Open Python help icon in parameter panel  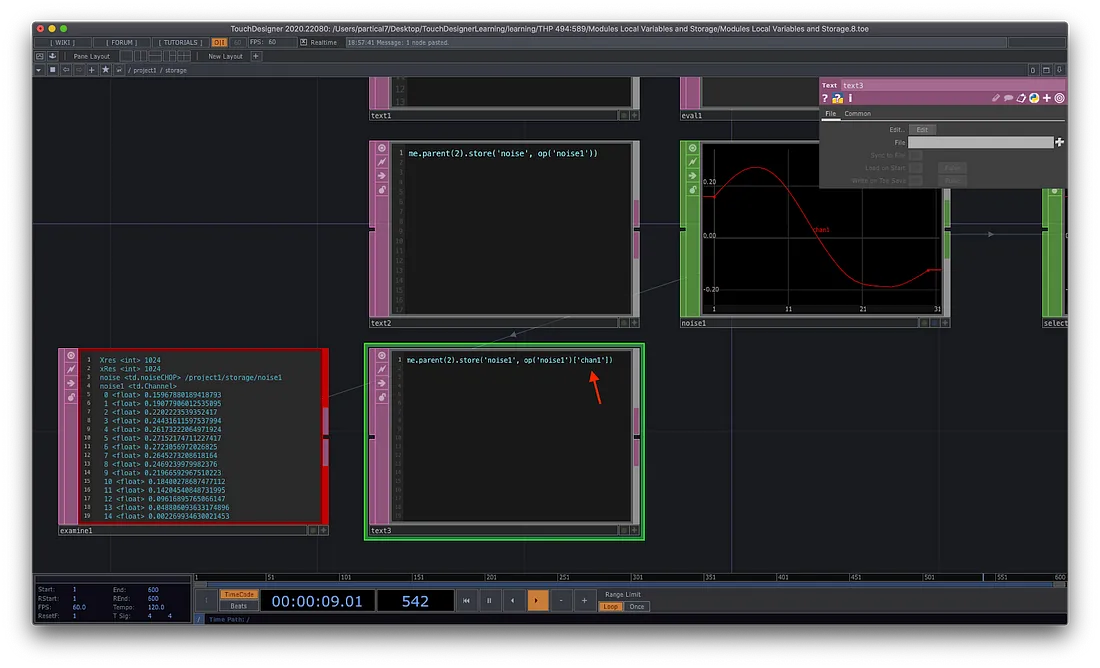click(x=838, y=98)
